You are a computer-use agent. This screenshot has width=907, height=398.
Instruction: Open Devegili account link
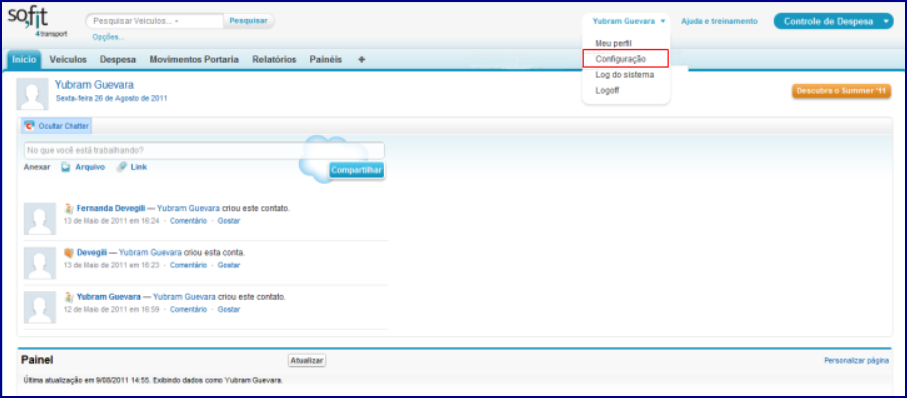coord(92,253)
